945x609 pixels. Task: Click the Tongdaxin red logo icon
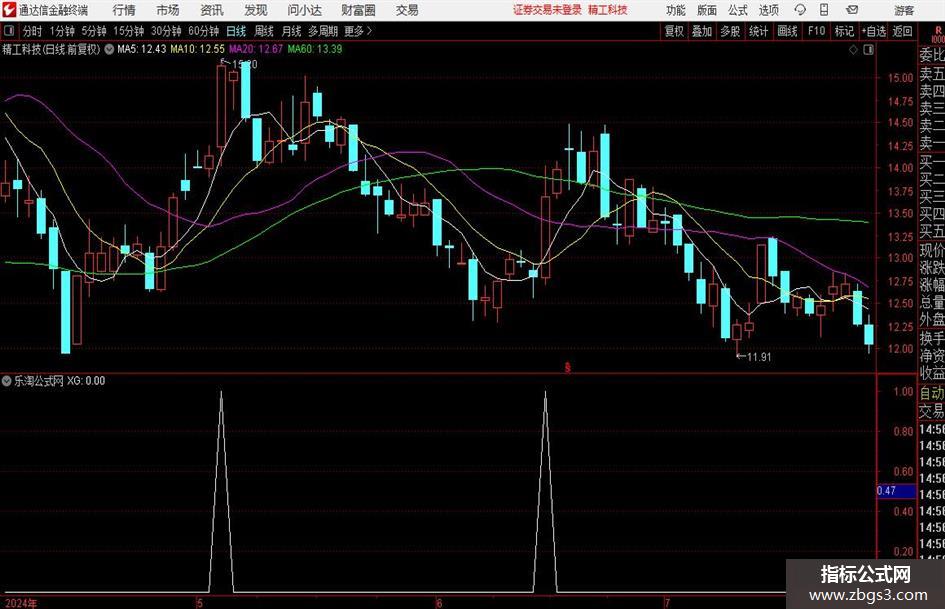pyautogui.click(x=9, y=10)
